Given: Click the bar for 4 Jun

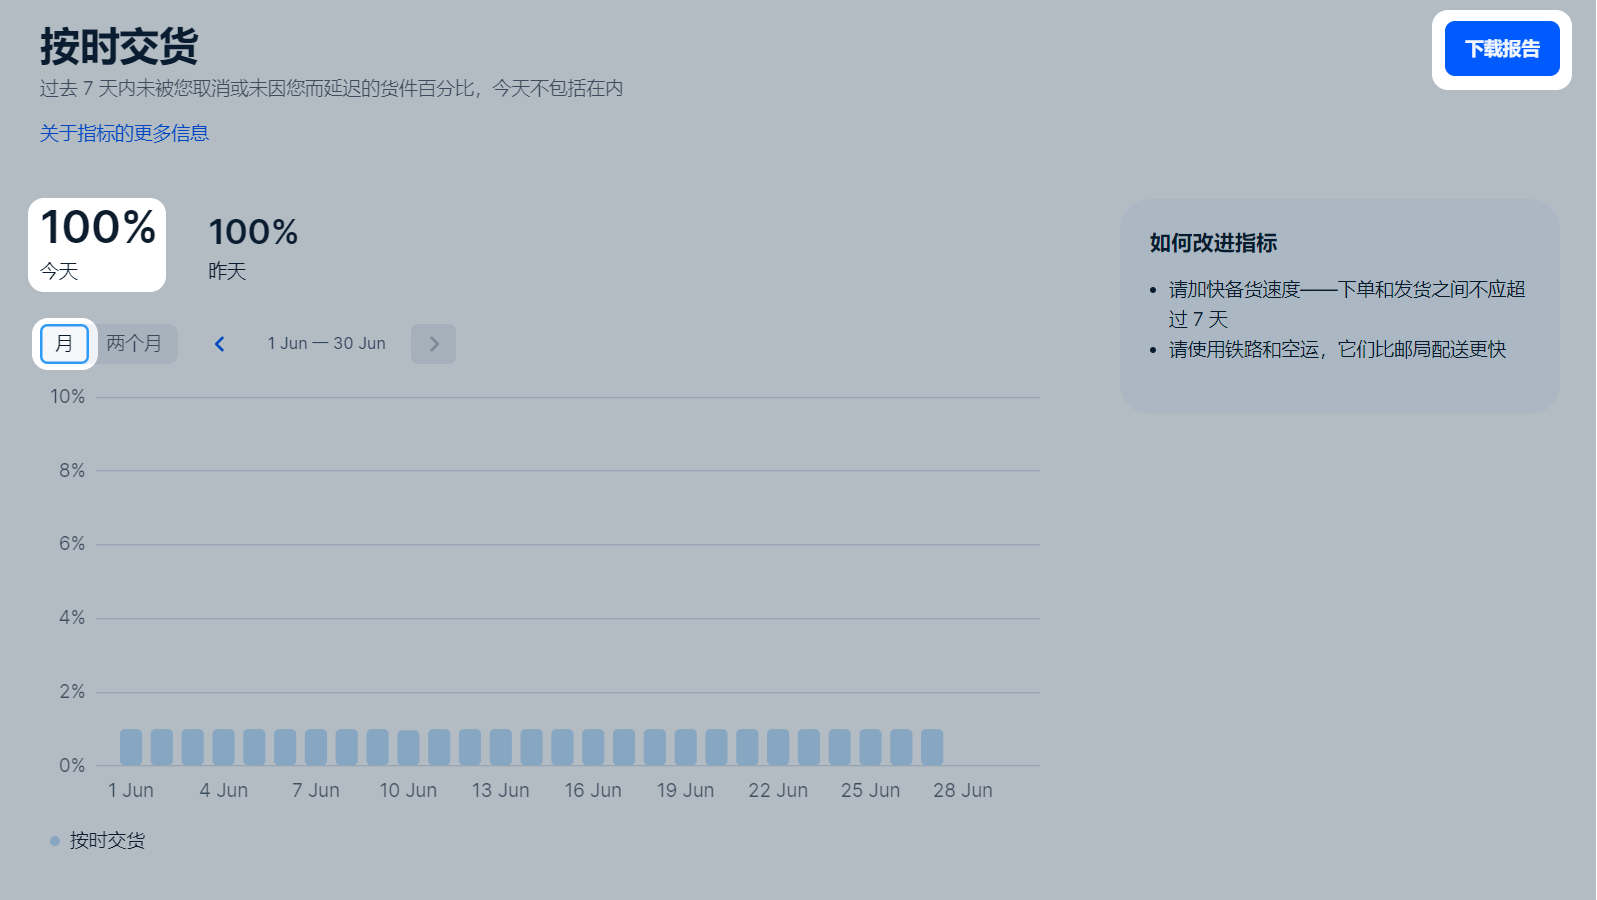Looking at the screenshot, I should tap(223, 747).
